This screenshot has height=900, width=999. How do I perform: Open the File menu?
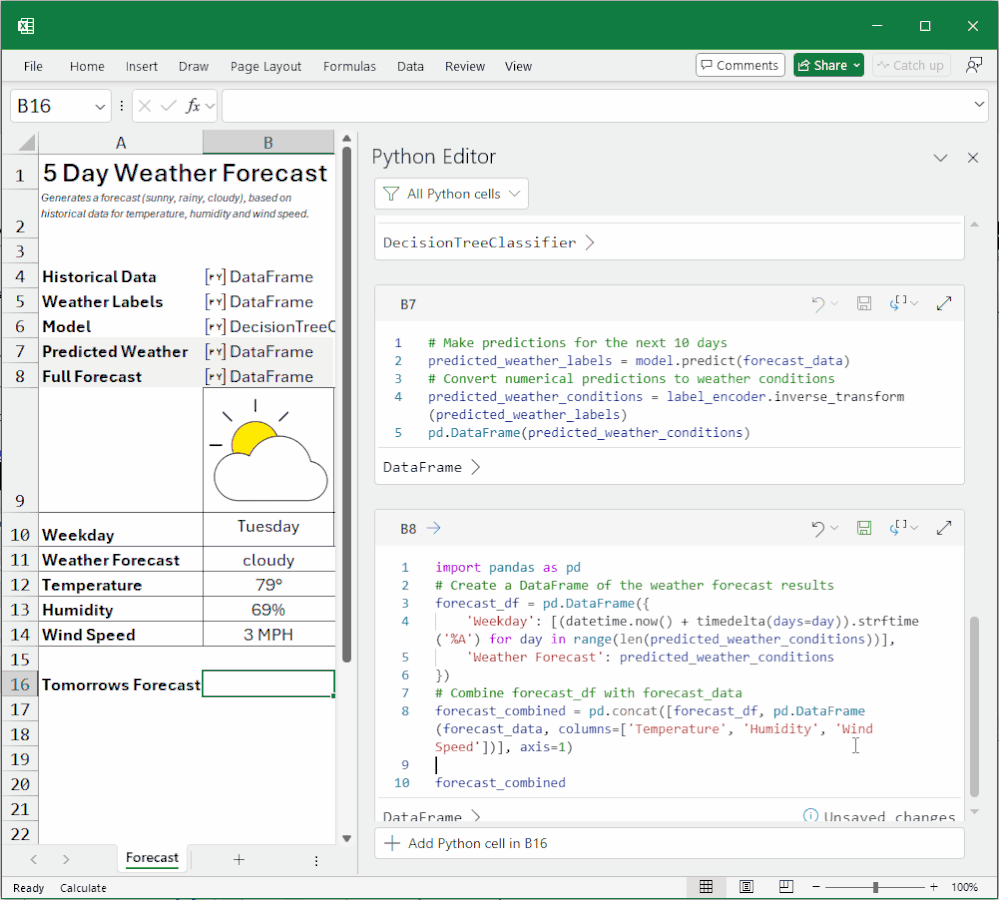point(33,66)
